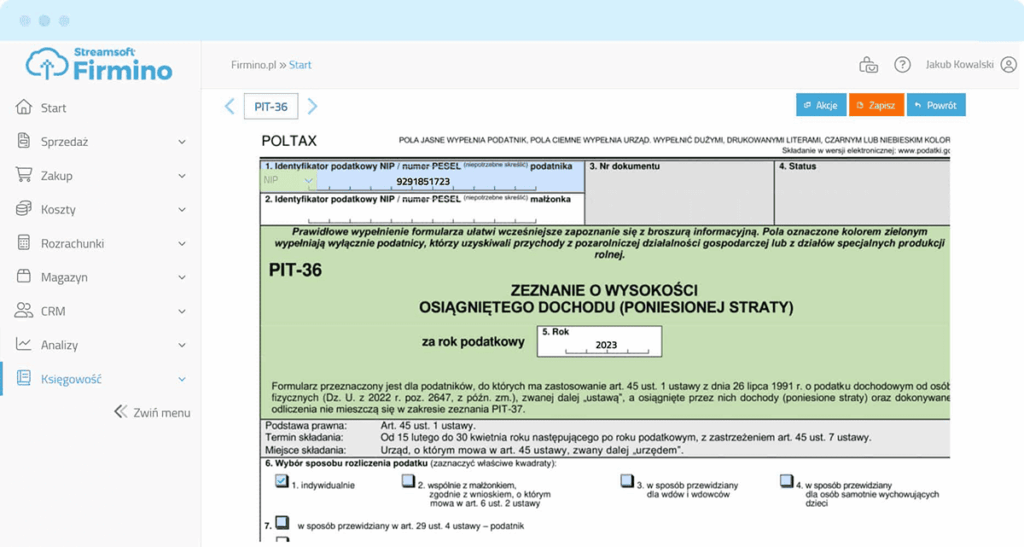Click the Streamsoft Firmino cloud logo
The height and width of the screenshot is (547, 1024).
click(46, 63)
